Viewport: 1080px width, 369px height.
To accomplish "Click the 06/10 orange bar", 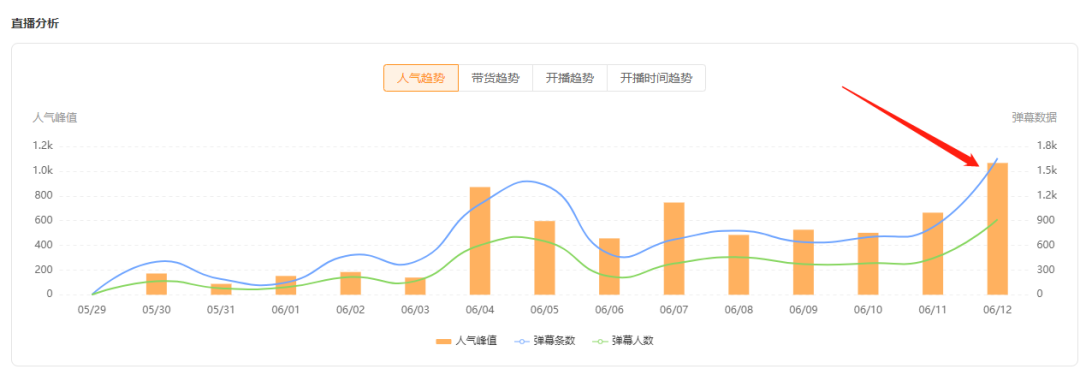I will [868, 264].
